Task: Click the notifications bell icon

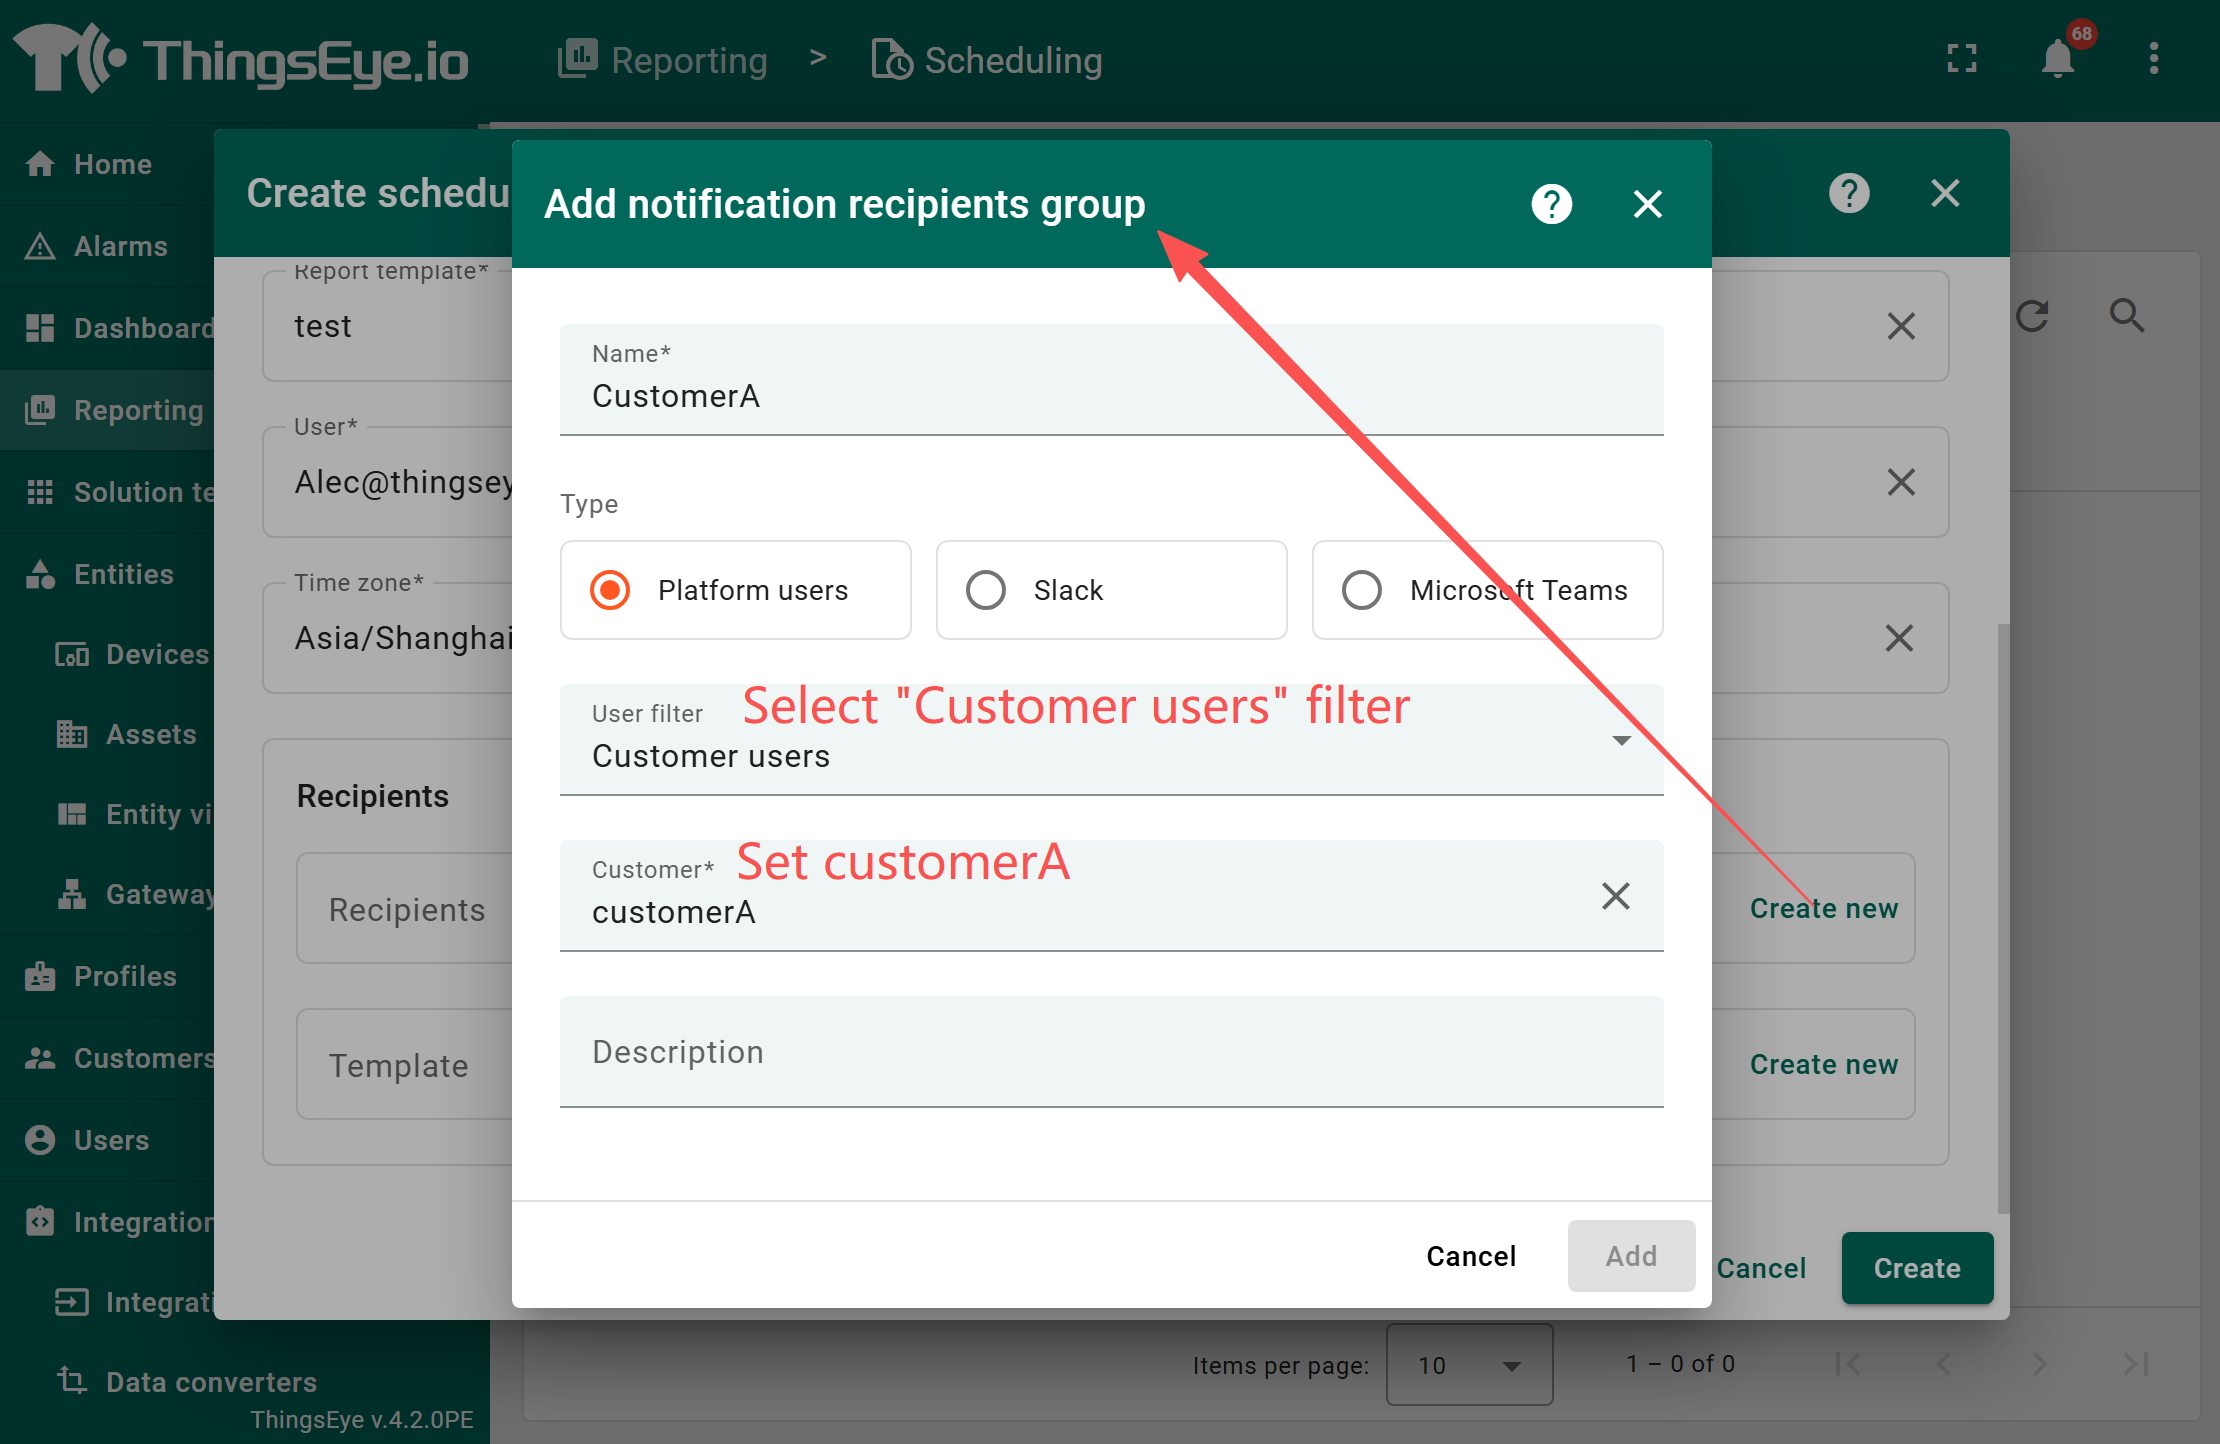Action: coord(2058,59)
